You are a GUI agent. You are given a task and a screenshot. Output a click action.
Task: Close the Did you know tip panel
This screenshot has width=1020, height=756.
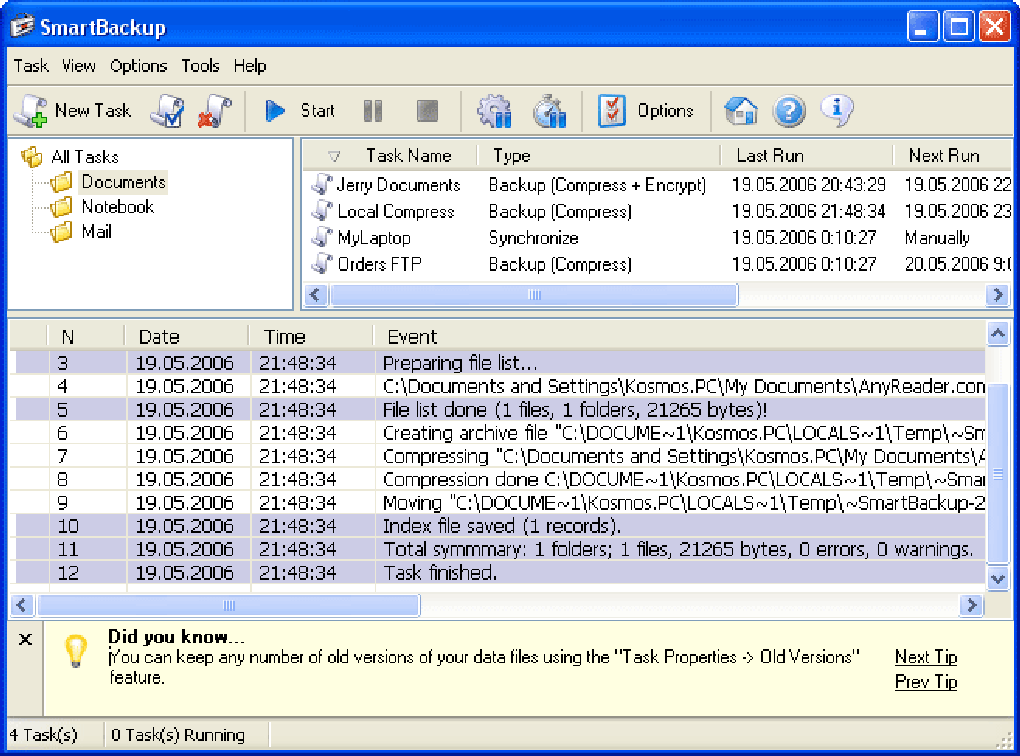(25, 639)
